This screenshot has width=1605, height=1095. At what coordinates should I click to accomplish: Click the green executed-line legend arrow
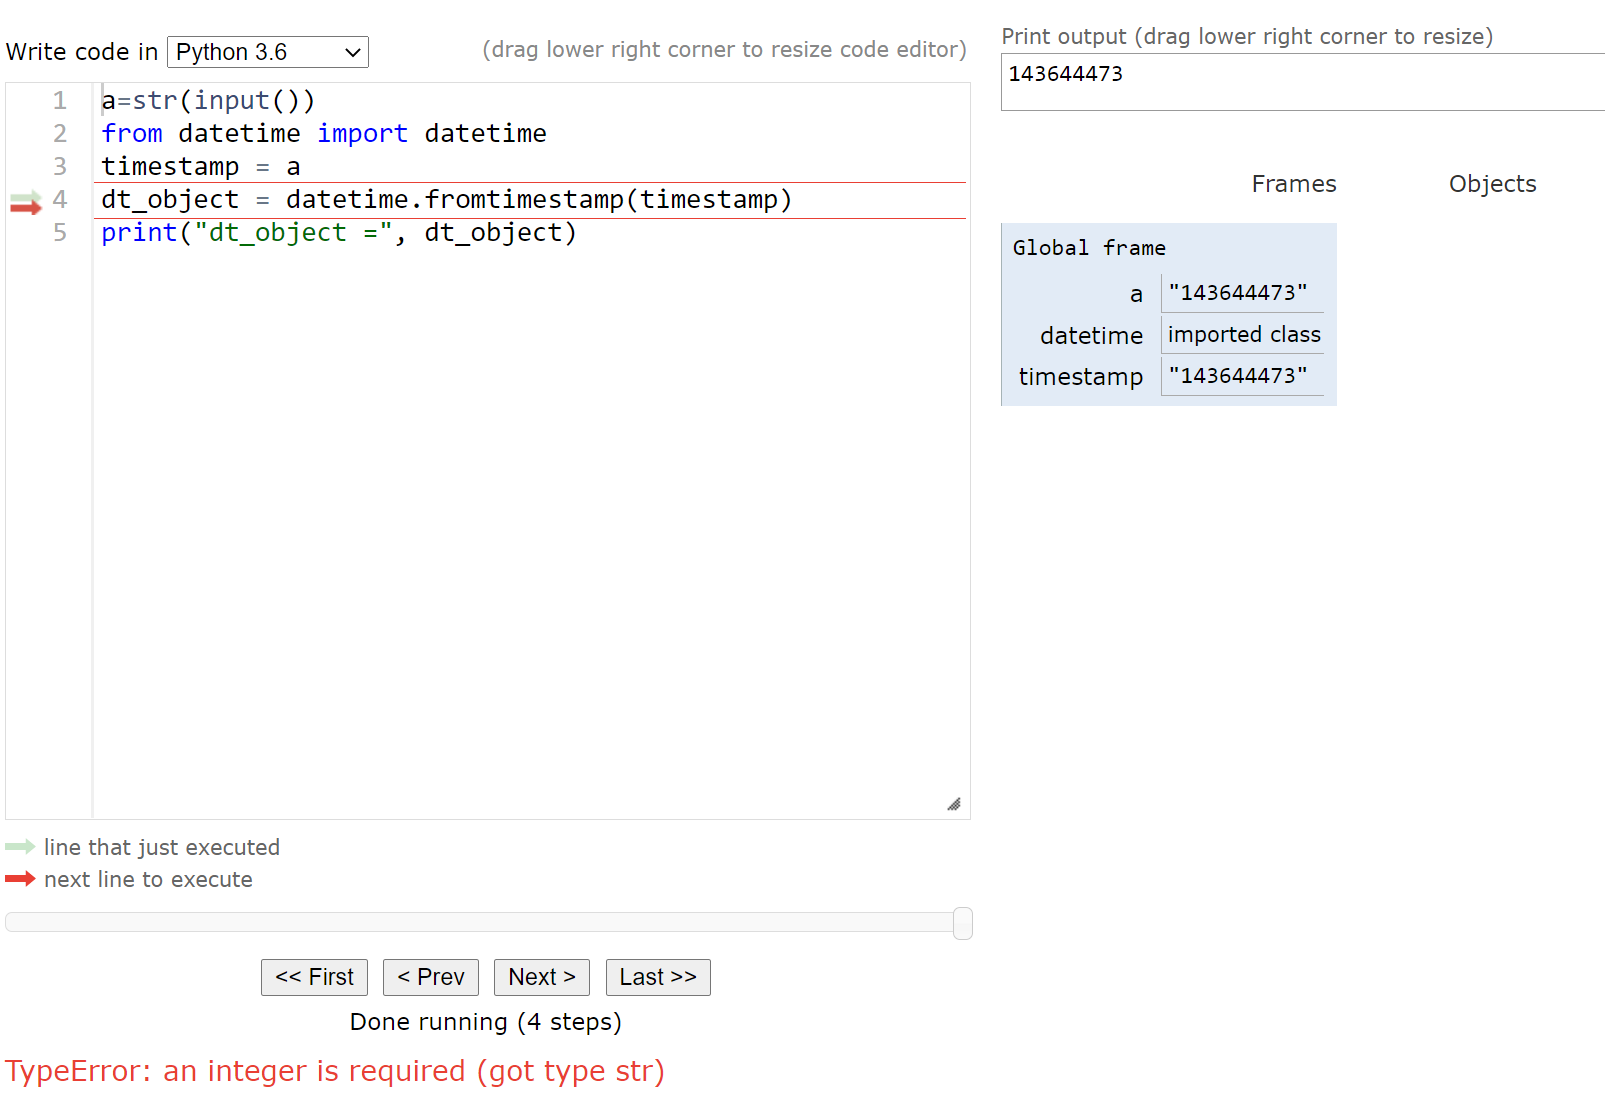pyautogui.click(x=20, y=847)
